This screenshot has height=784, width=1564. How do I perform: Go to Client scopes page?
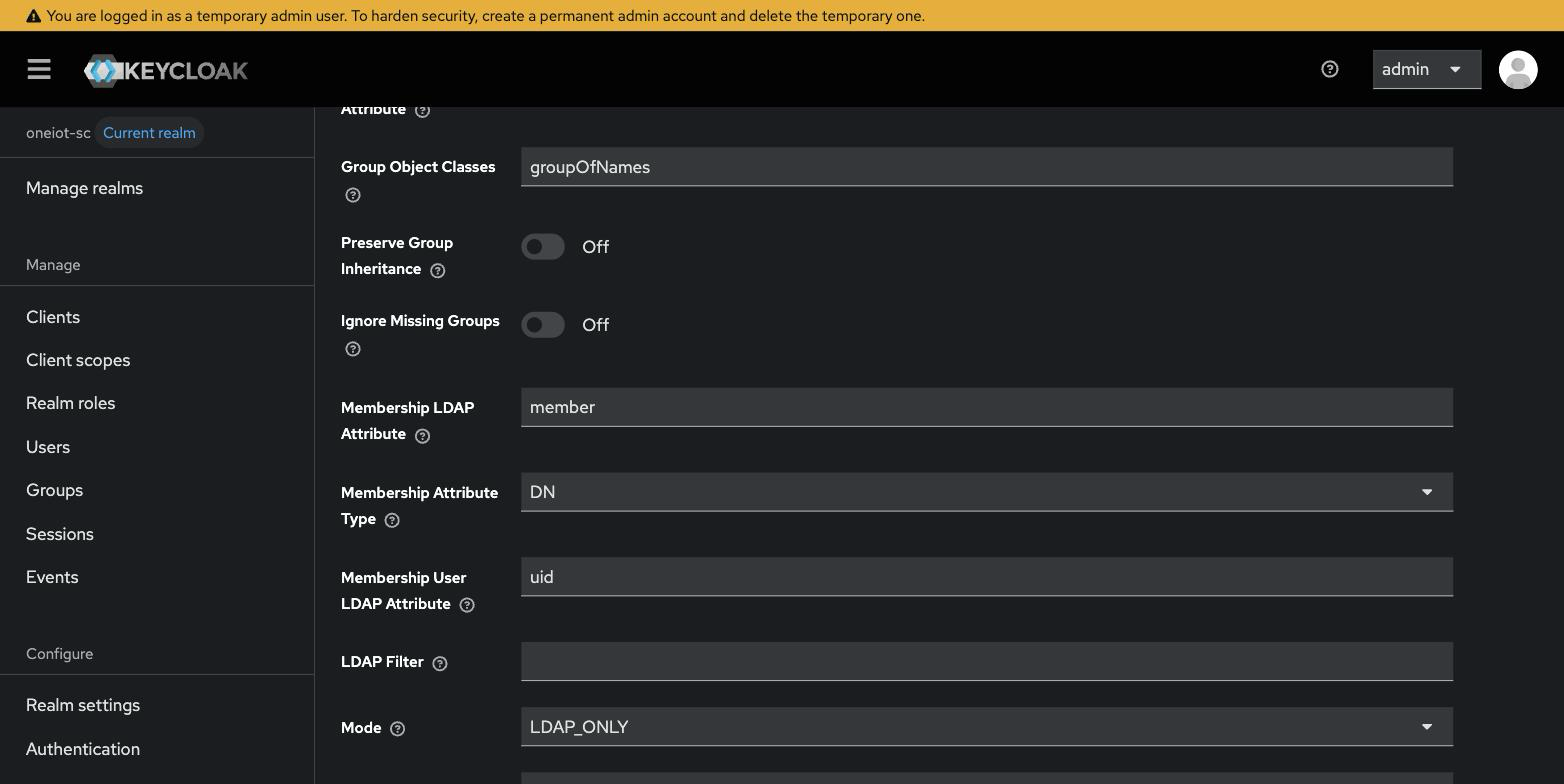[78, 360]
